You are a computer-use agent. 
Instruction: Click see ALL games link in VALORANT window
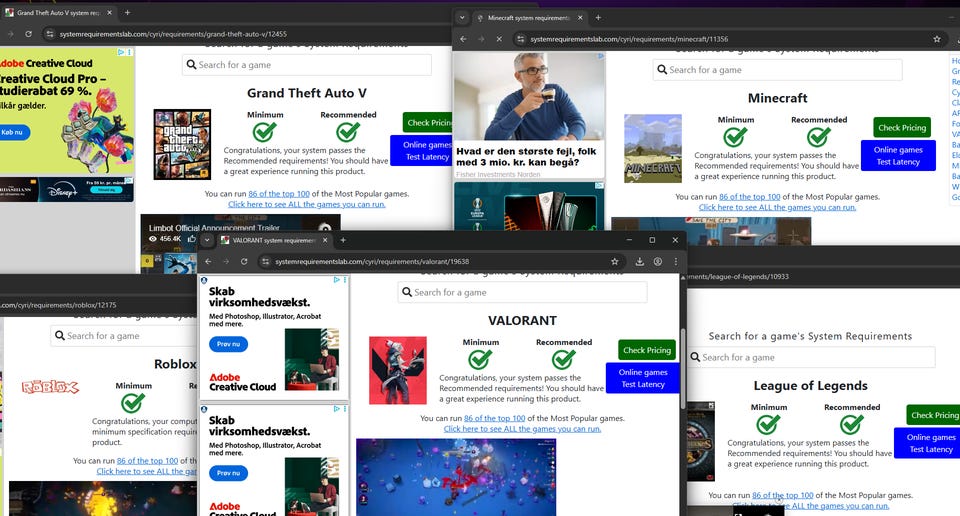[x=522, y=429]
